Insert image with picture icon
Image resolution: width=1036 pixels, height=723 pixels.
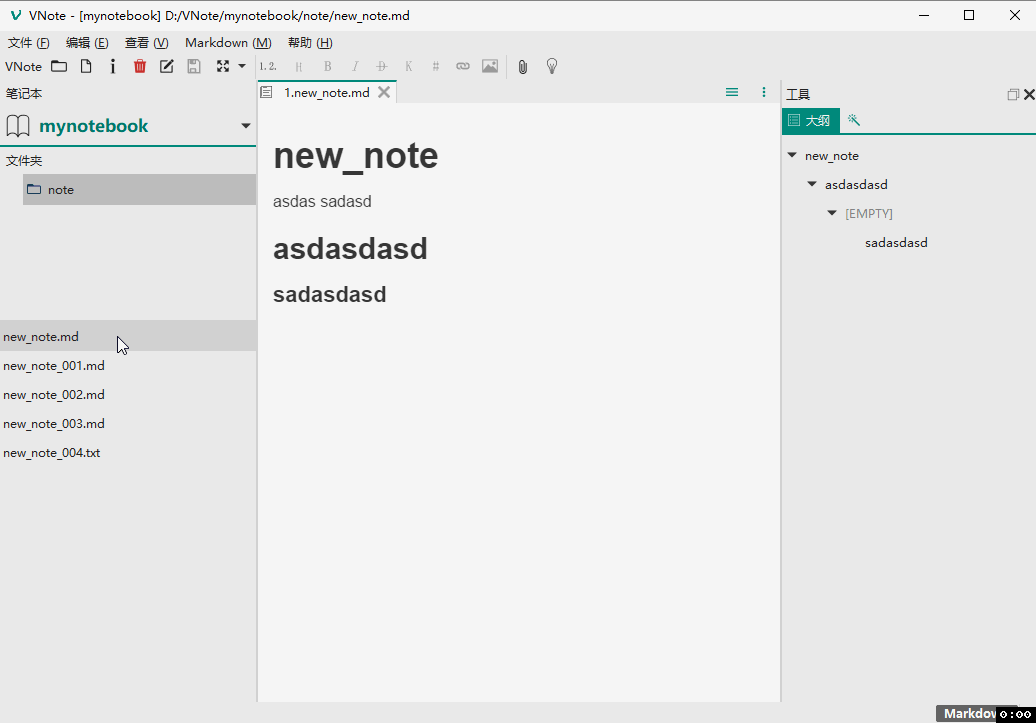[x=490, y=66]
